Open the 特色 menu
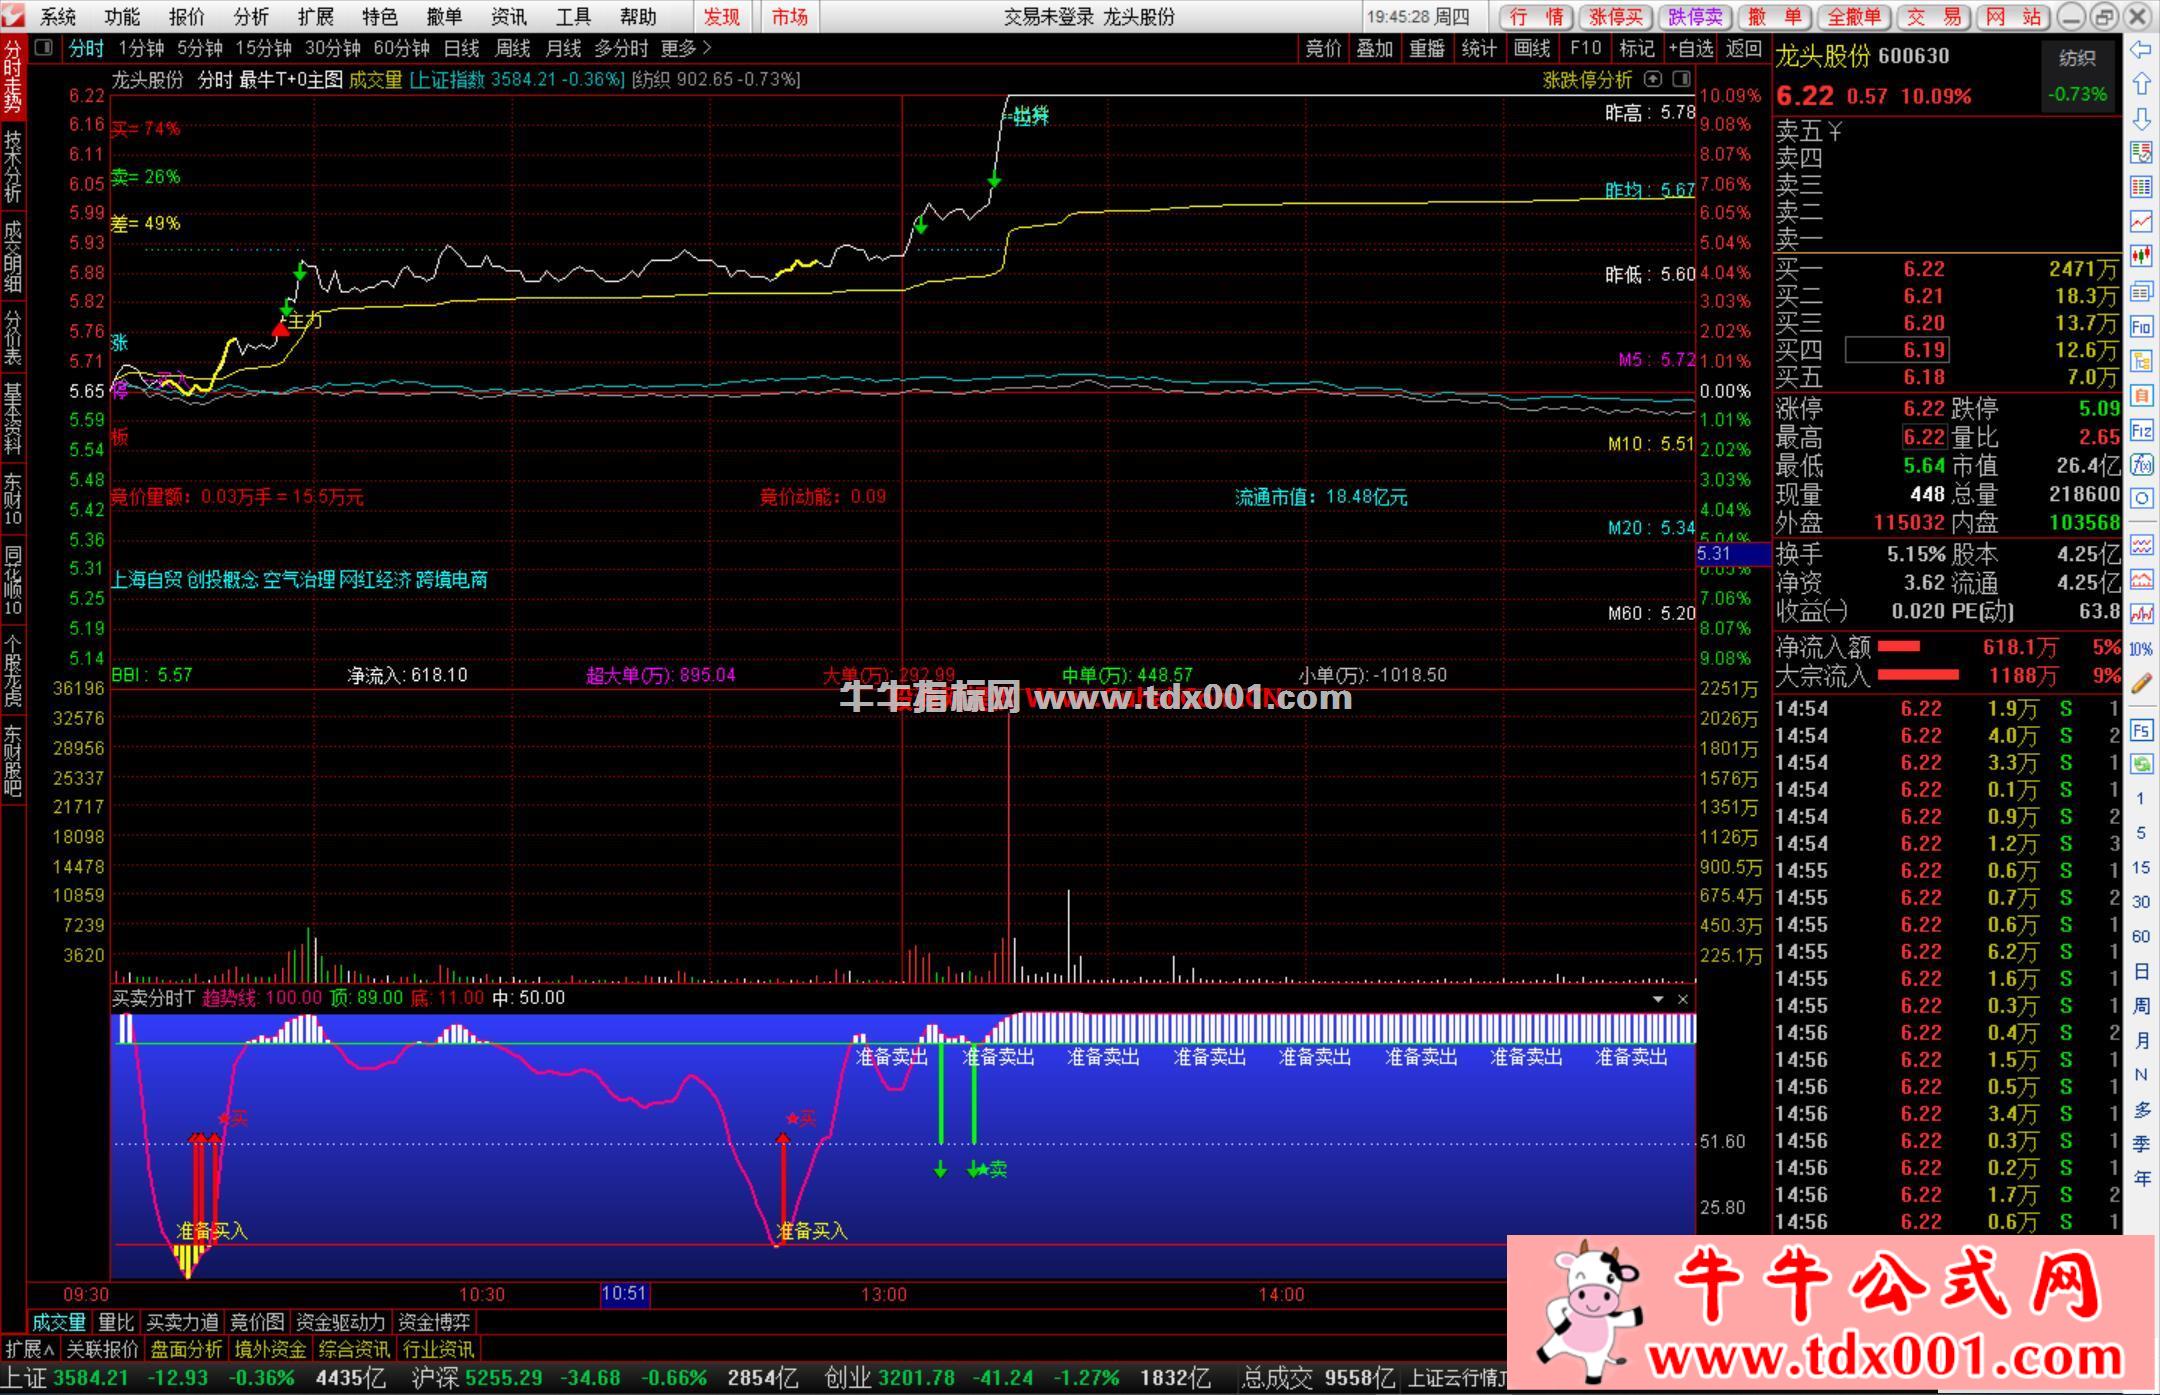The height and width of the screenshot is (1395, 2160). coord(380,17)
